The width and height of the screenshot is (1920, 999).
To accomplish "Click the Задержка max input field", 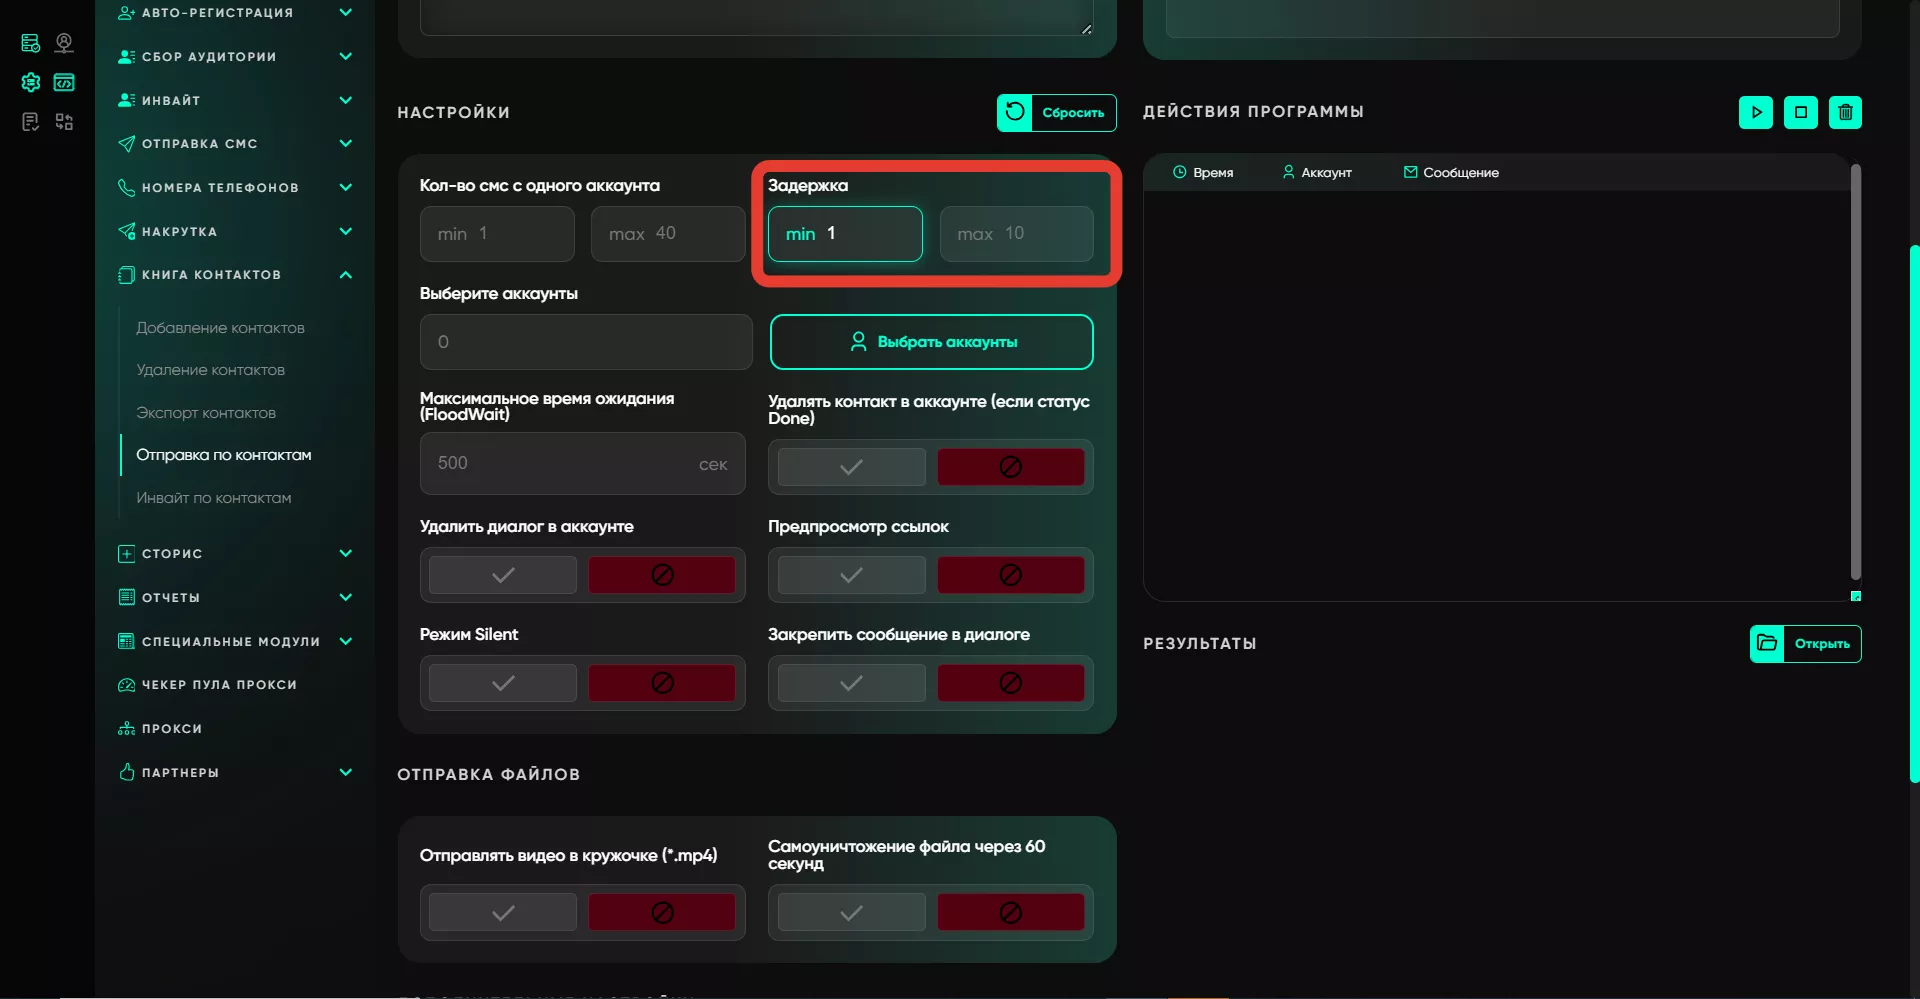I will coord(1016,234).
